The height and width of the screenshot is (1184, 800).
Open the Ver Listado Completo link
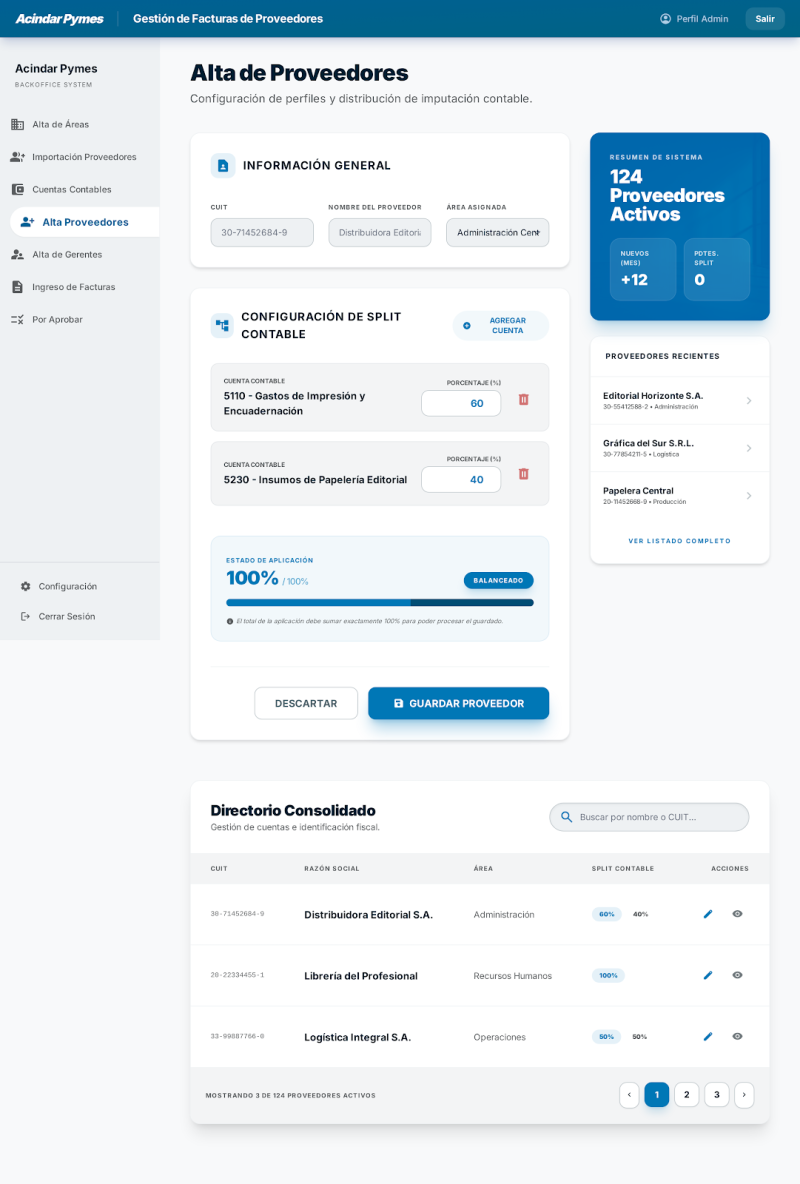[x=679, y=541]
